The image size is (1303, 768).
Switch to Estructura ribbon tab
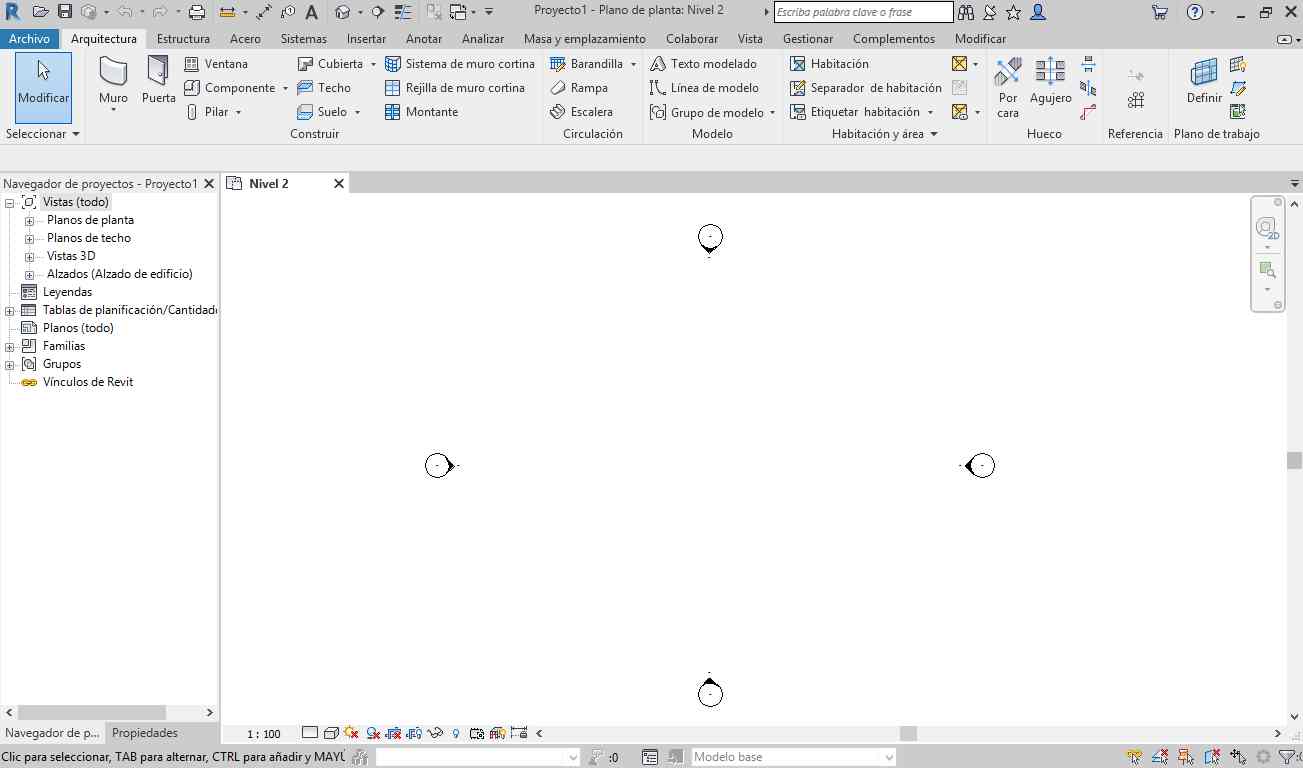tap(183, 39)
